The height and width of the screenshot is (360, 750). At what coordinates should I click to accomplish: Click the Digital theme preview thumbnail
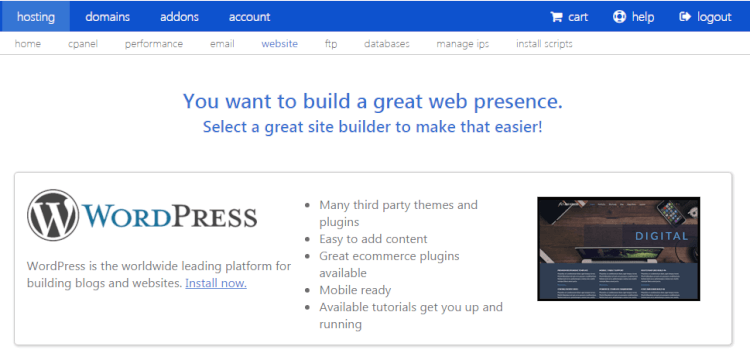click(x=618, y=249)
